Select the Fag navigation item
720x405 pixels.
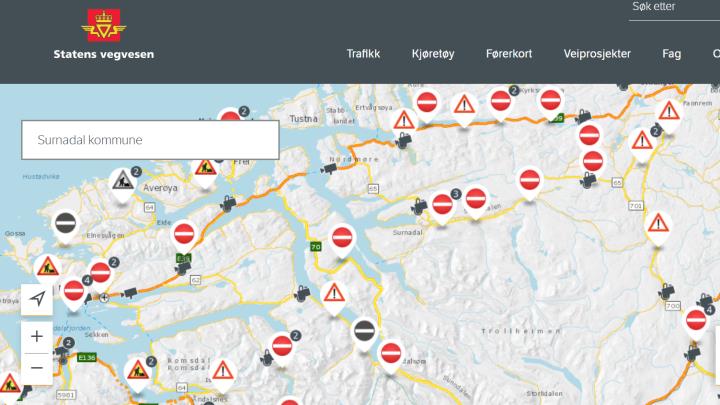tap(671, 54)
